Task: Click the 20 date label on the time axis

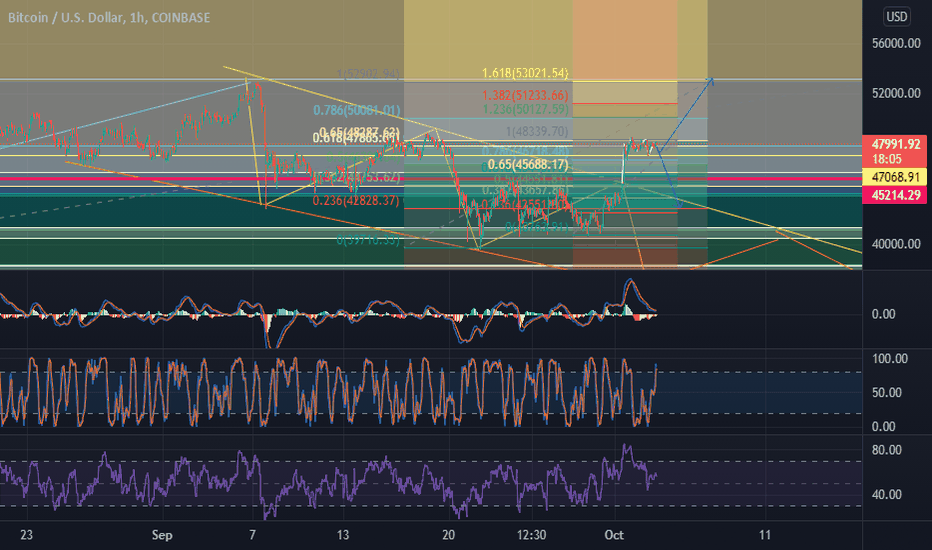Action: pos(448,535)
